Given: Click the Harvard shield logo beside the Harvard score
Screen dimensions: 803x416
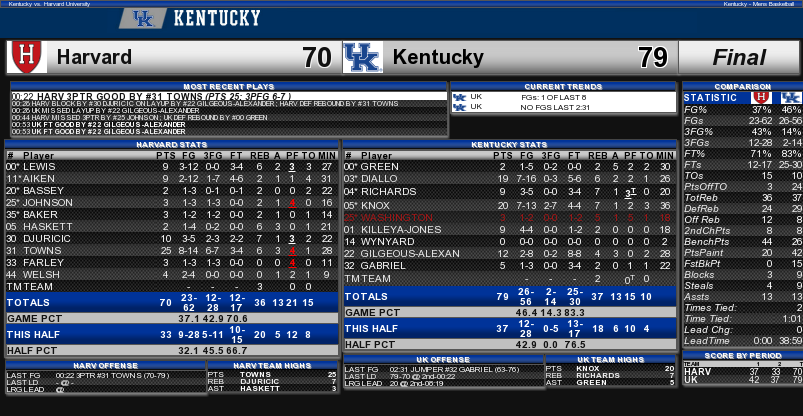Looking at the screenshot, I should click(x=27, y=57).
